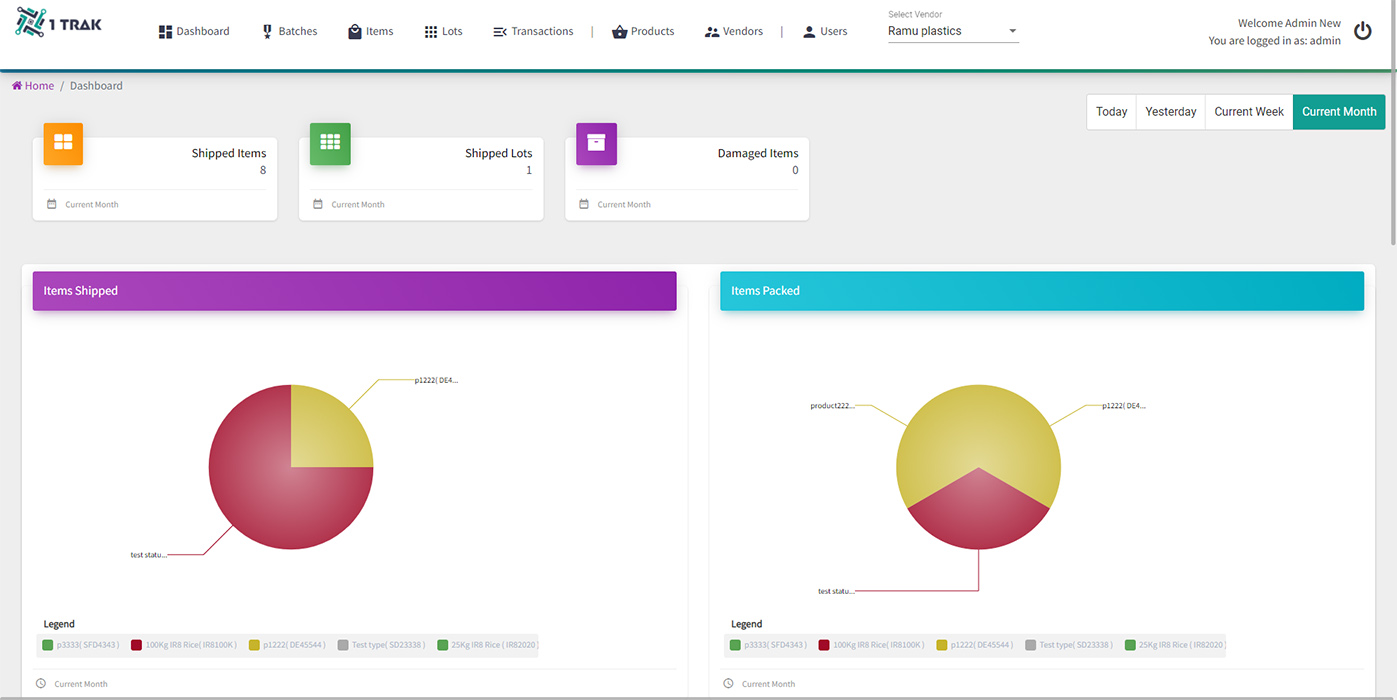1397x700 pixels.
Task: Navigate to Lots
Action: click(x=443, y=32)
